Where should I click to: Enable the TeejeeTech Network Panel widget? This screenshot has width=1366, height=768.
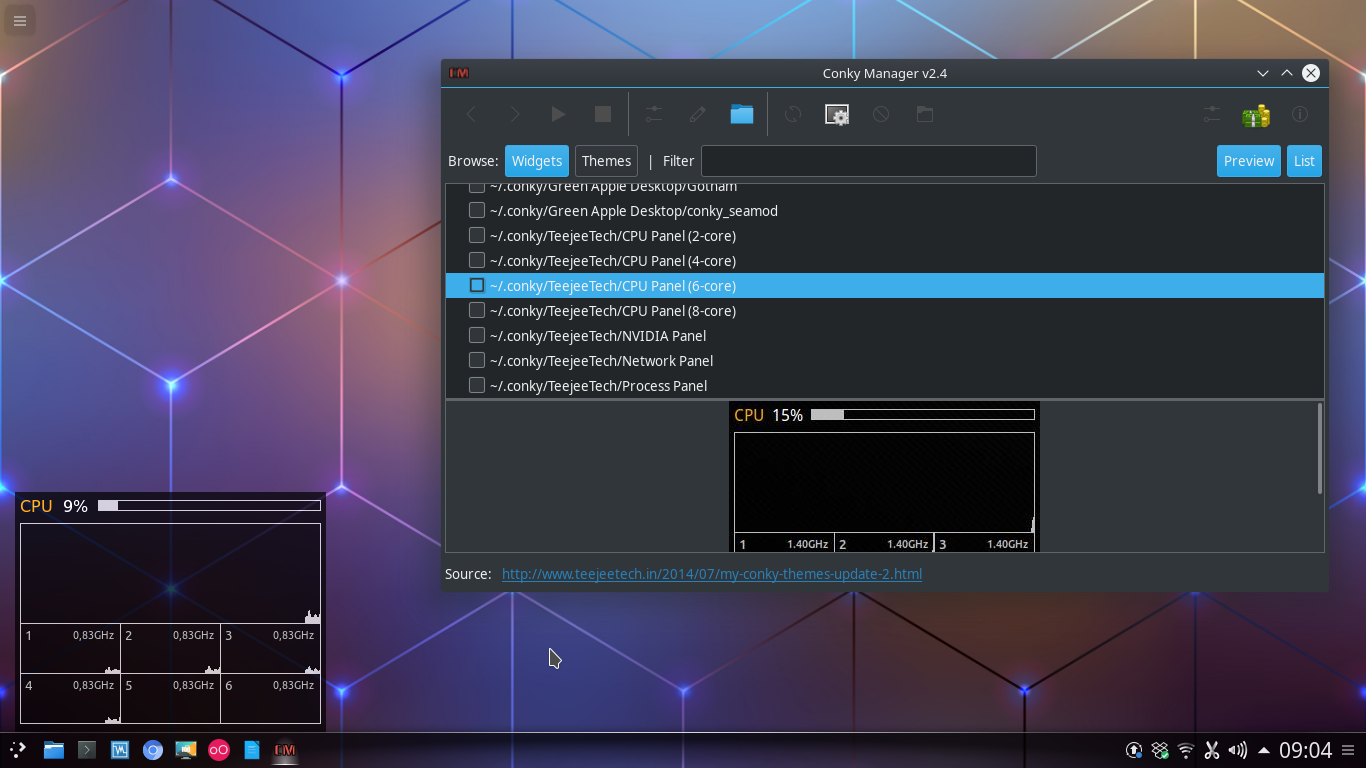[477, 360]
